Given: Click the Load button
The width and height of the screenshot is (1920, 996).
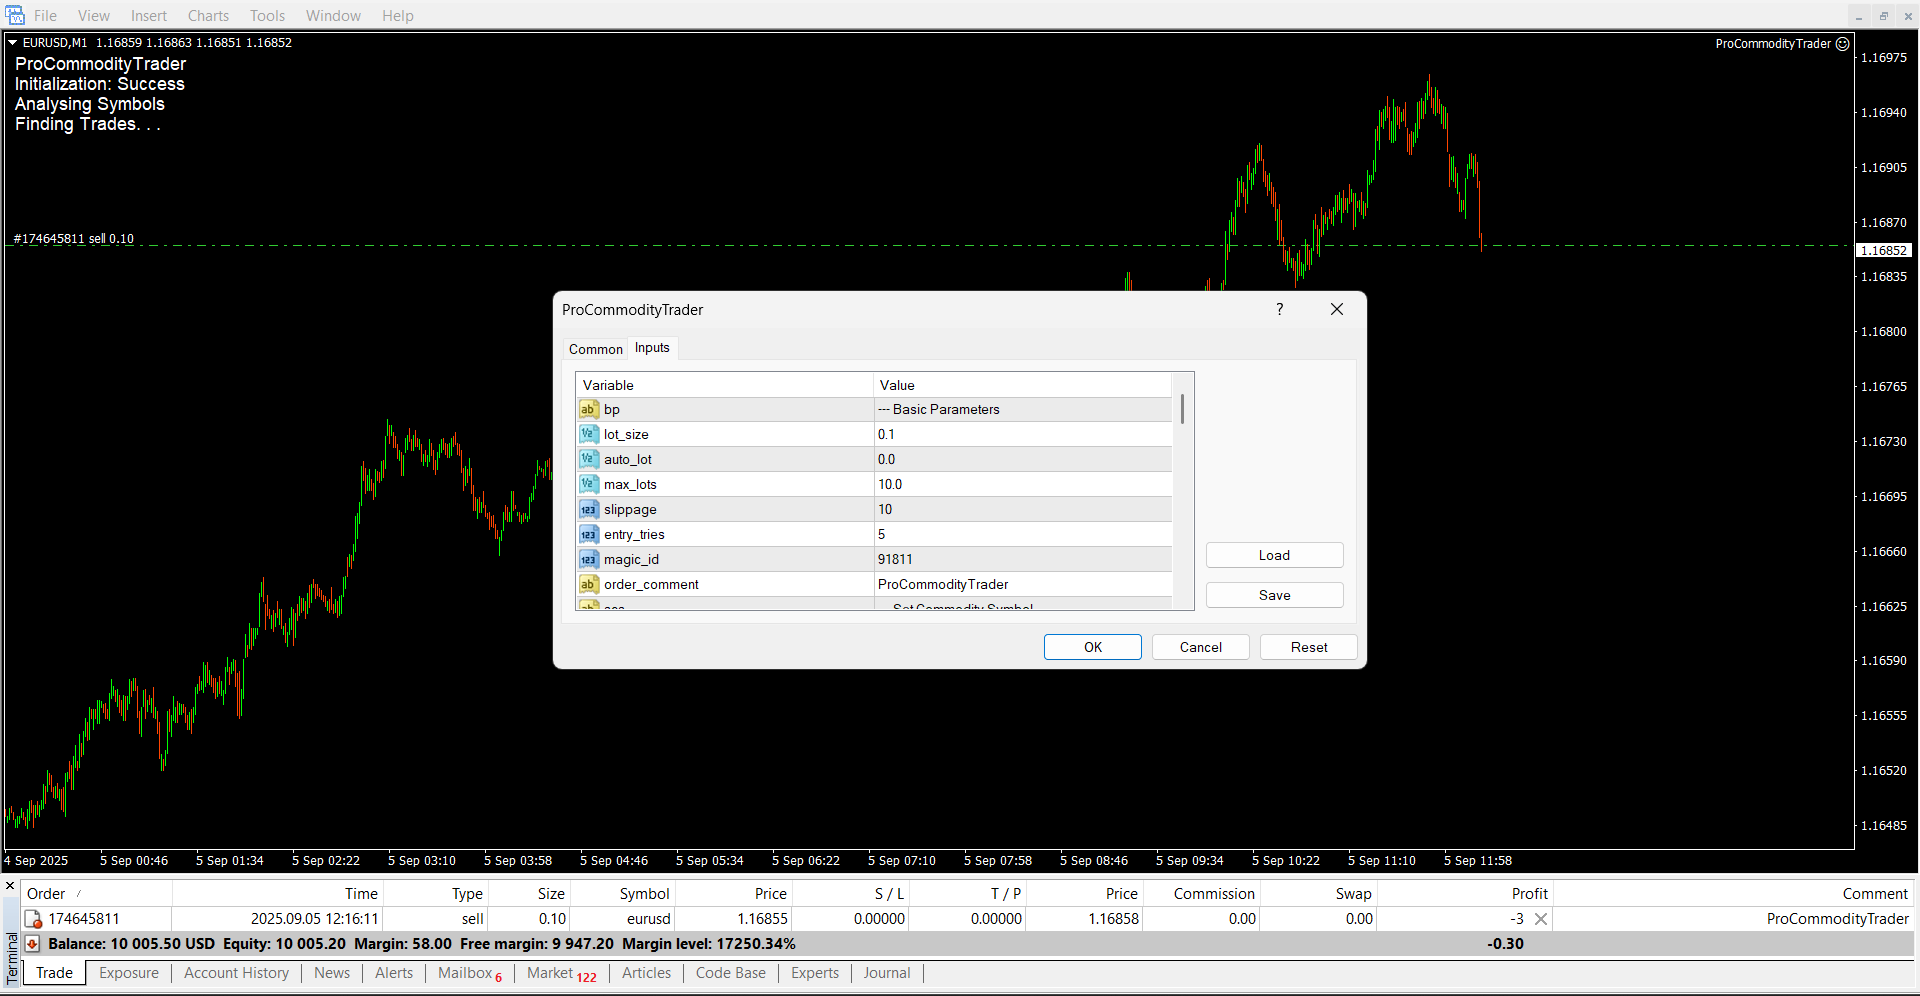Looking at the screenshot, I should tap(1274, 555).
